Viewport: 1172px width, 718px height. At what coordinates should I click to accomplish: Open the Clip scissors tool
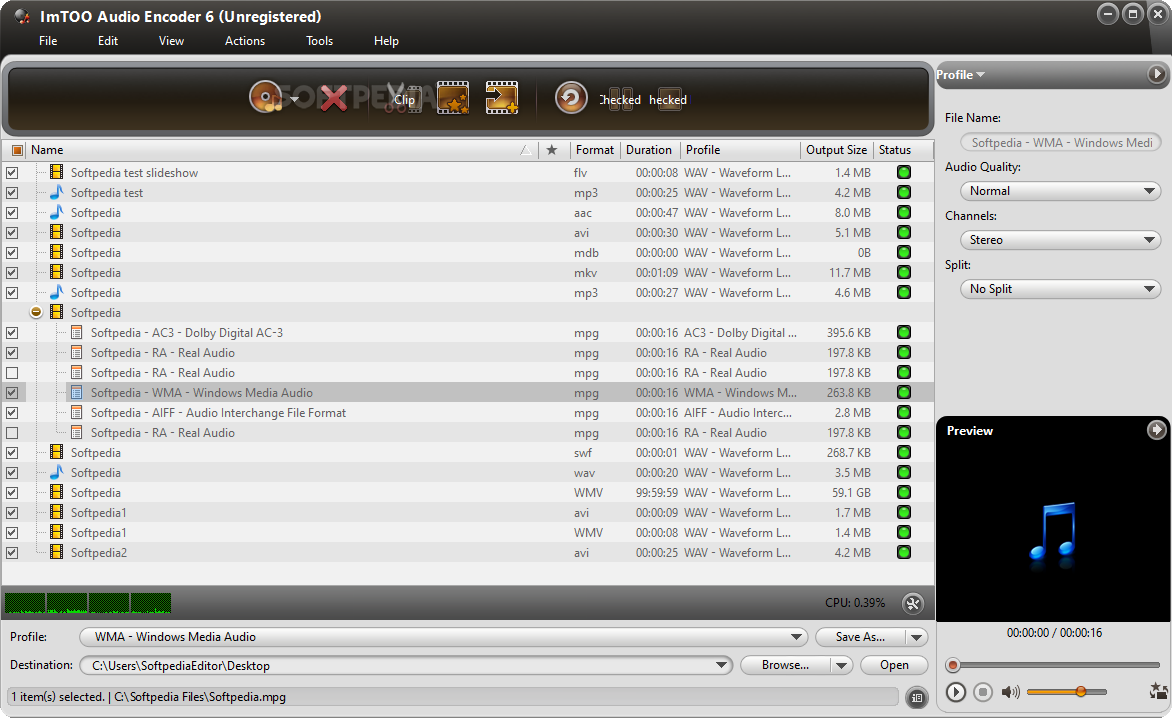[402, 98]
